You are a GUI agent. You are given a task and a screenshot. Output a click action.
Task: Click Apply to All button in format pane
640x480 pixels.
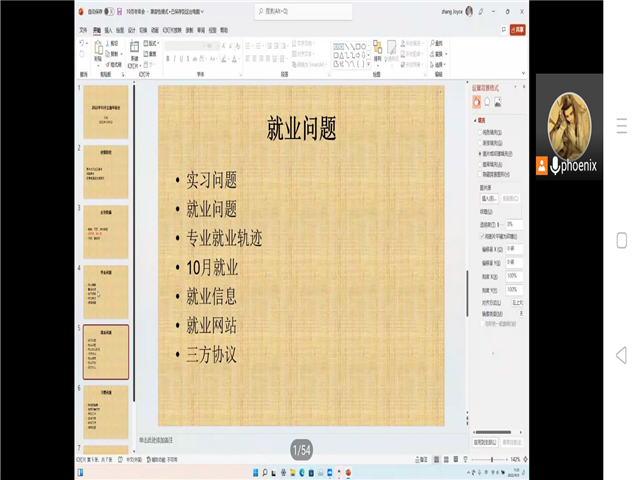pyautogui.click(x=484, y=441)
